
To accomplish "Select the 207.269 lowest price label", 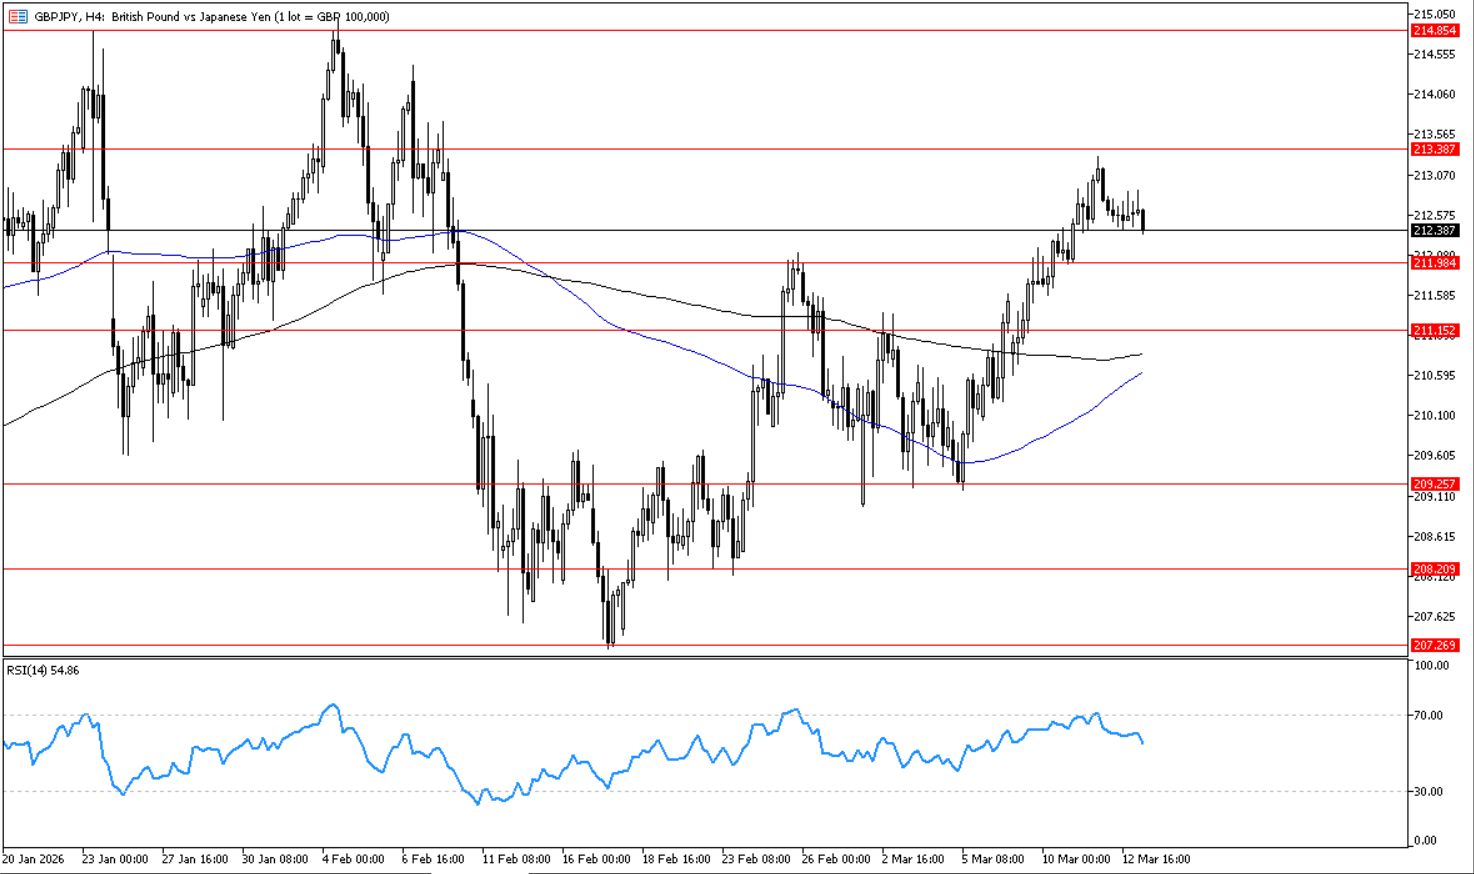I will click(1434, 645).
